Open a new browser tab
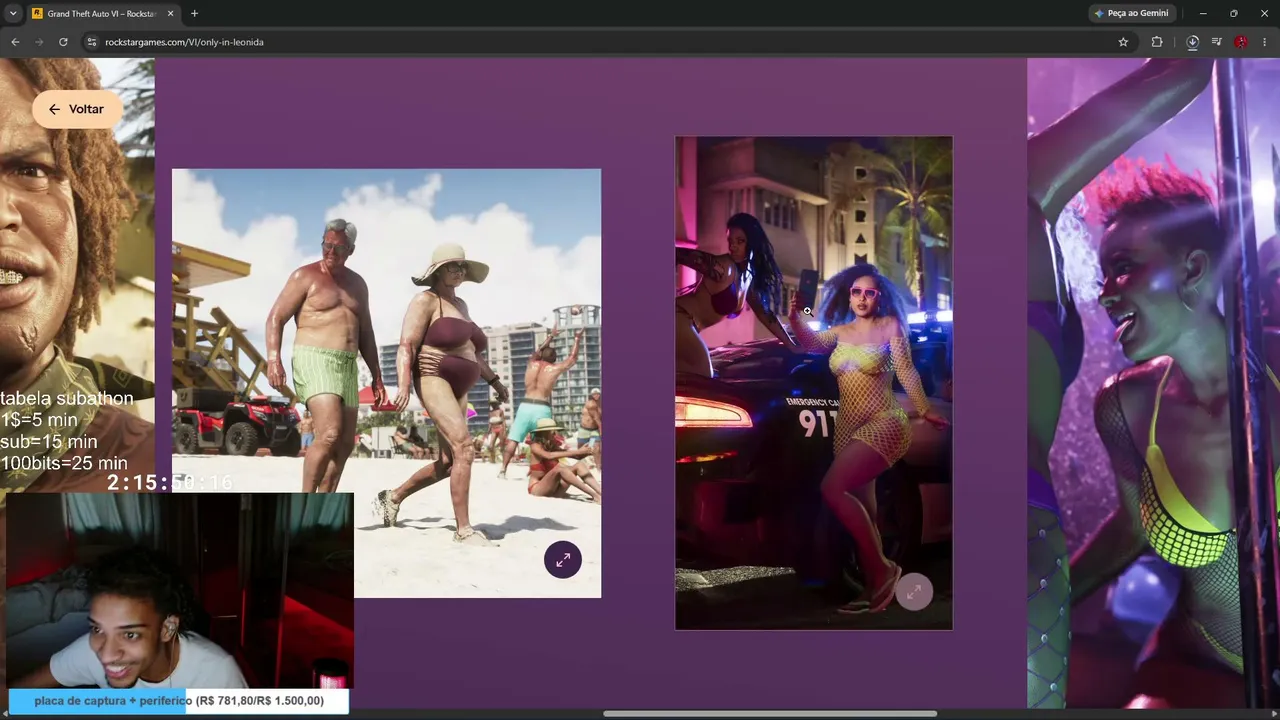The width and height of the screenshot is (1280, 720). pyautogui.click(x=194, y=14)
